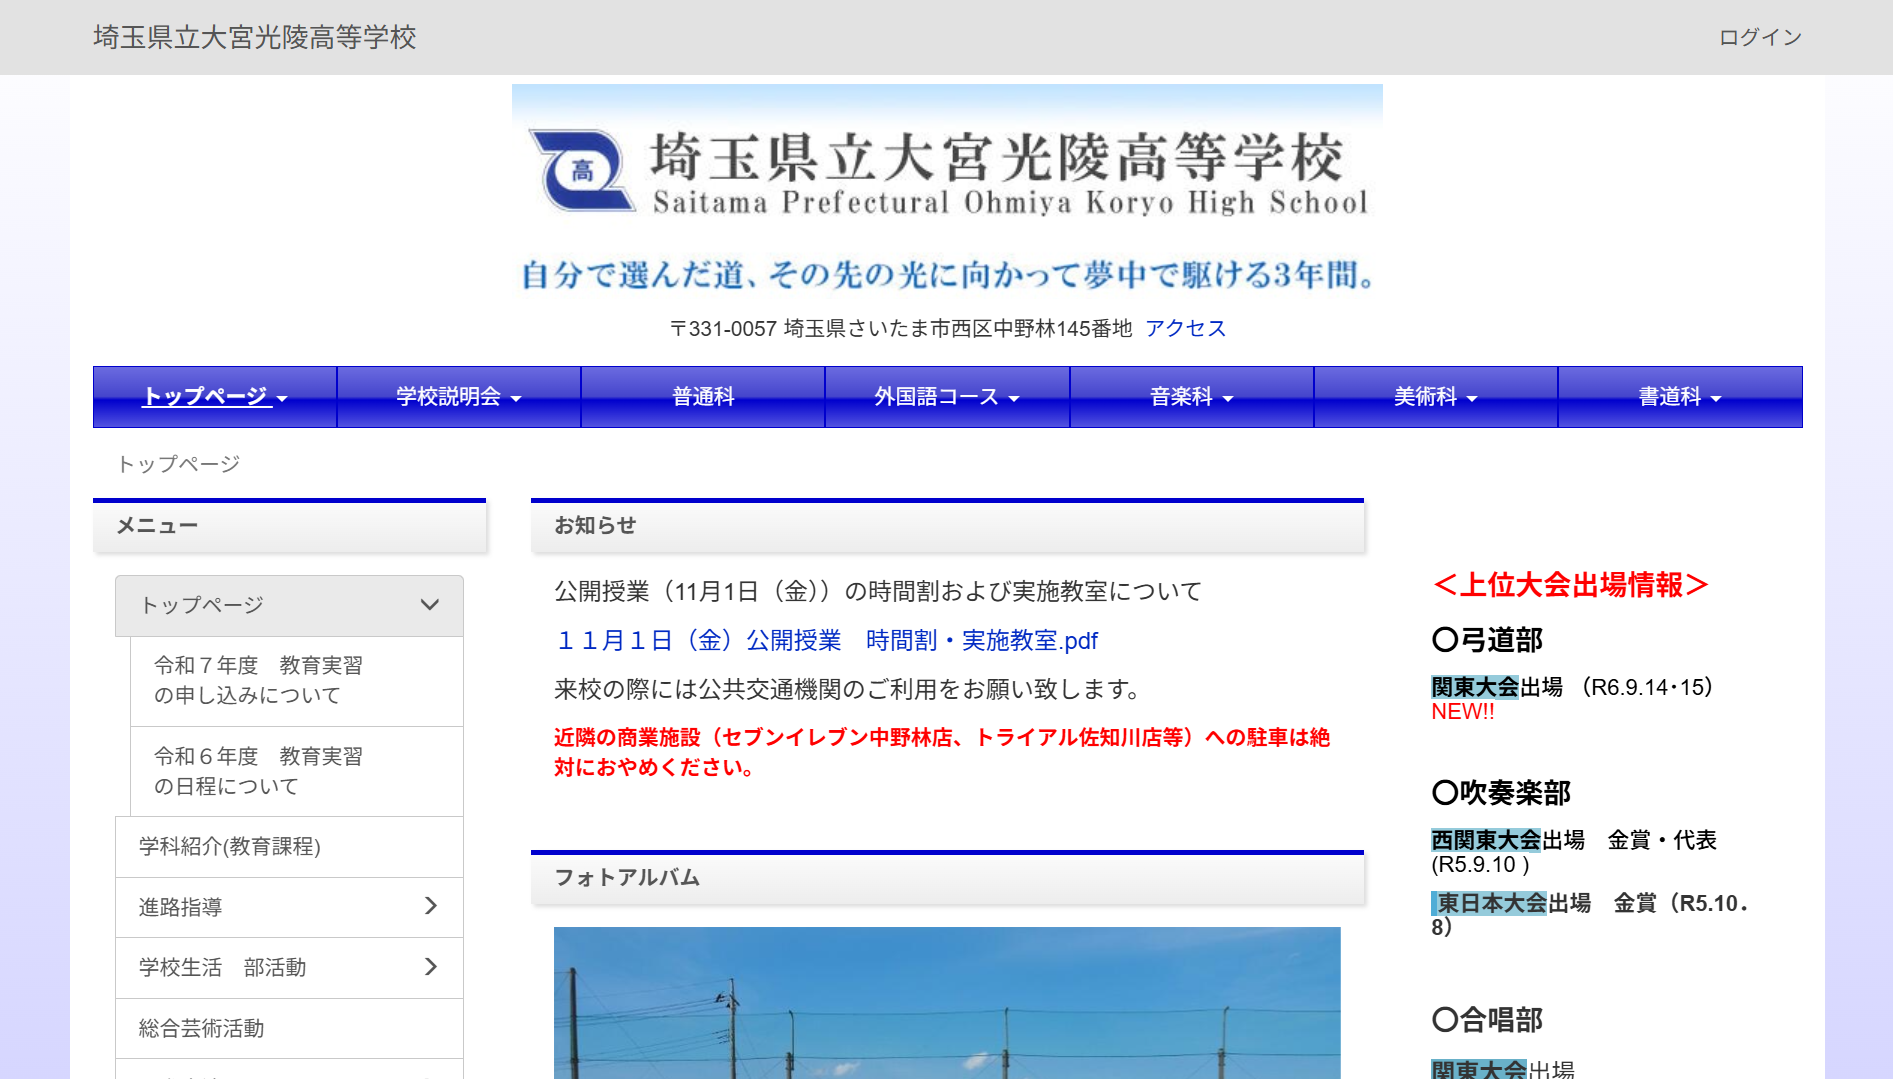The height and width of the screenshot is (1079, 1893).
Task: Click the メニュー sidebar header
Action: coord(289,526)
